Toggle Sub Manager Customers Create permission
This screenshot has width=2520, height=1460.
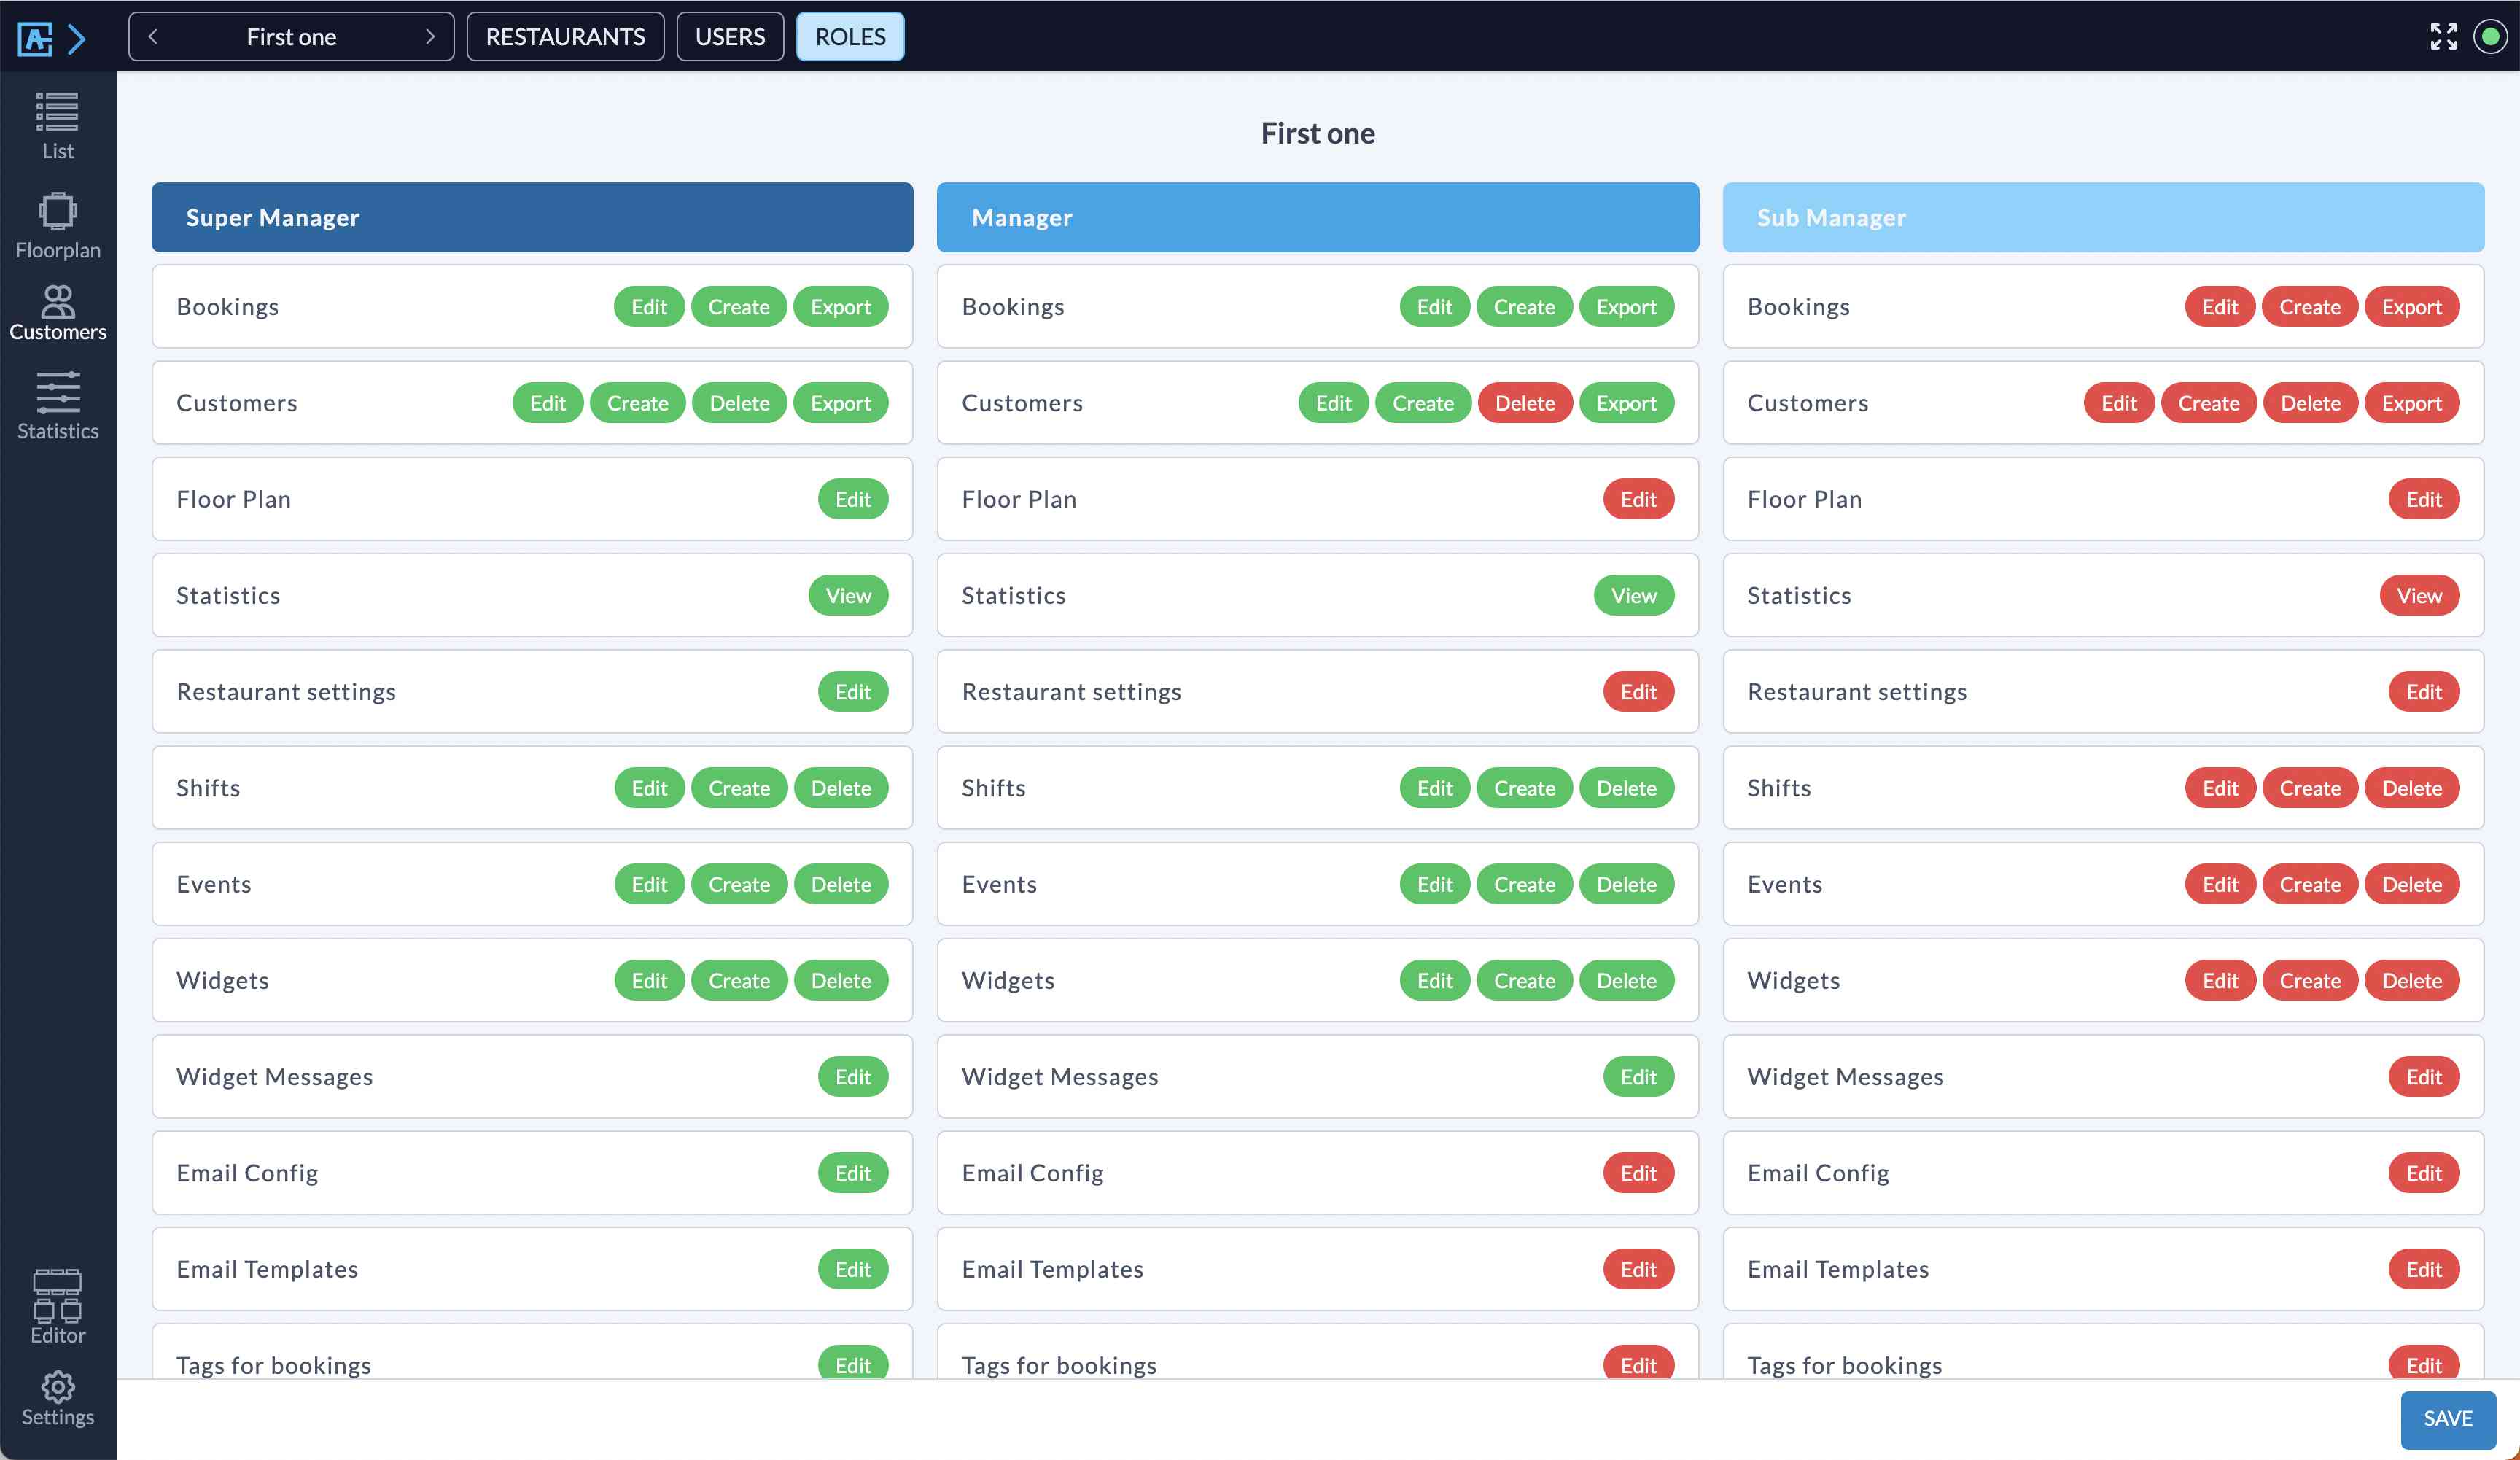coord(2208,403)
